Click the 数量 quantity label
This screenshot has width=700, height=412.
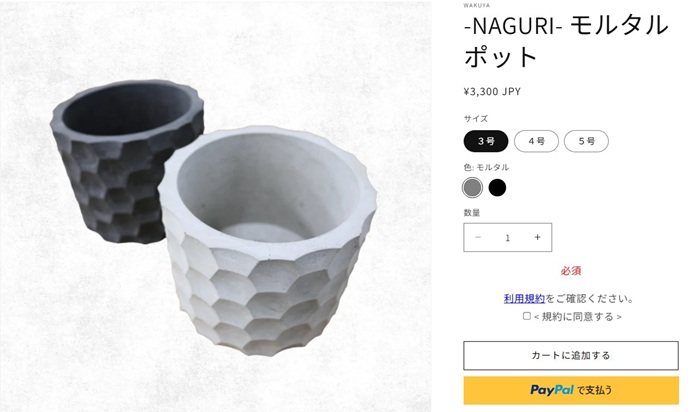tap(472, 212)
